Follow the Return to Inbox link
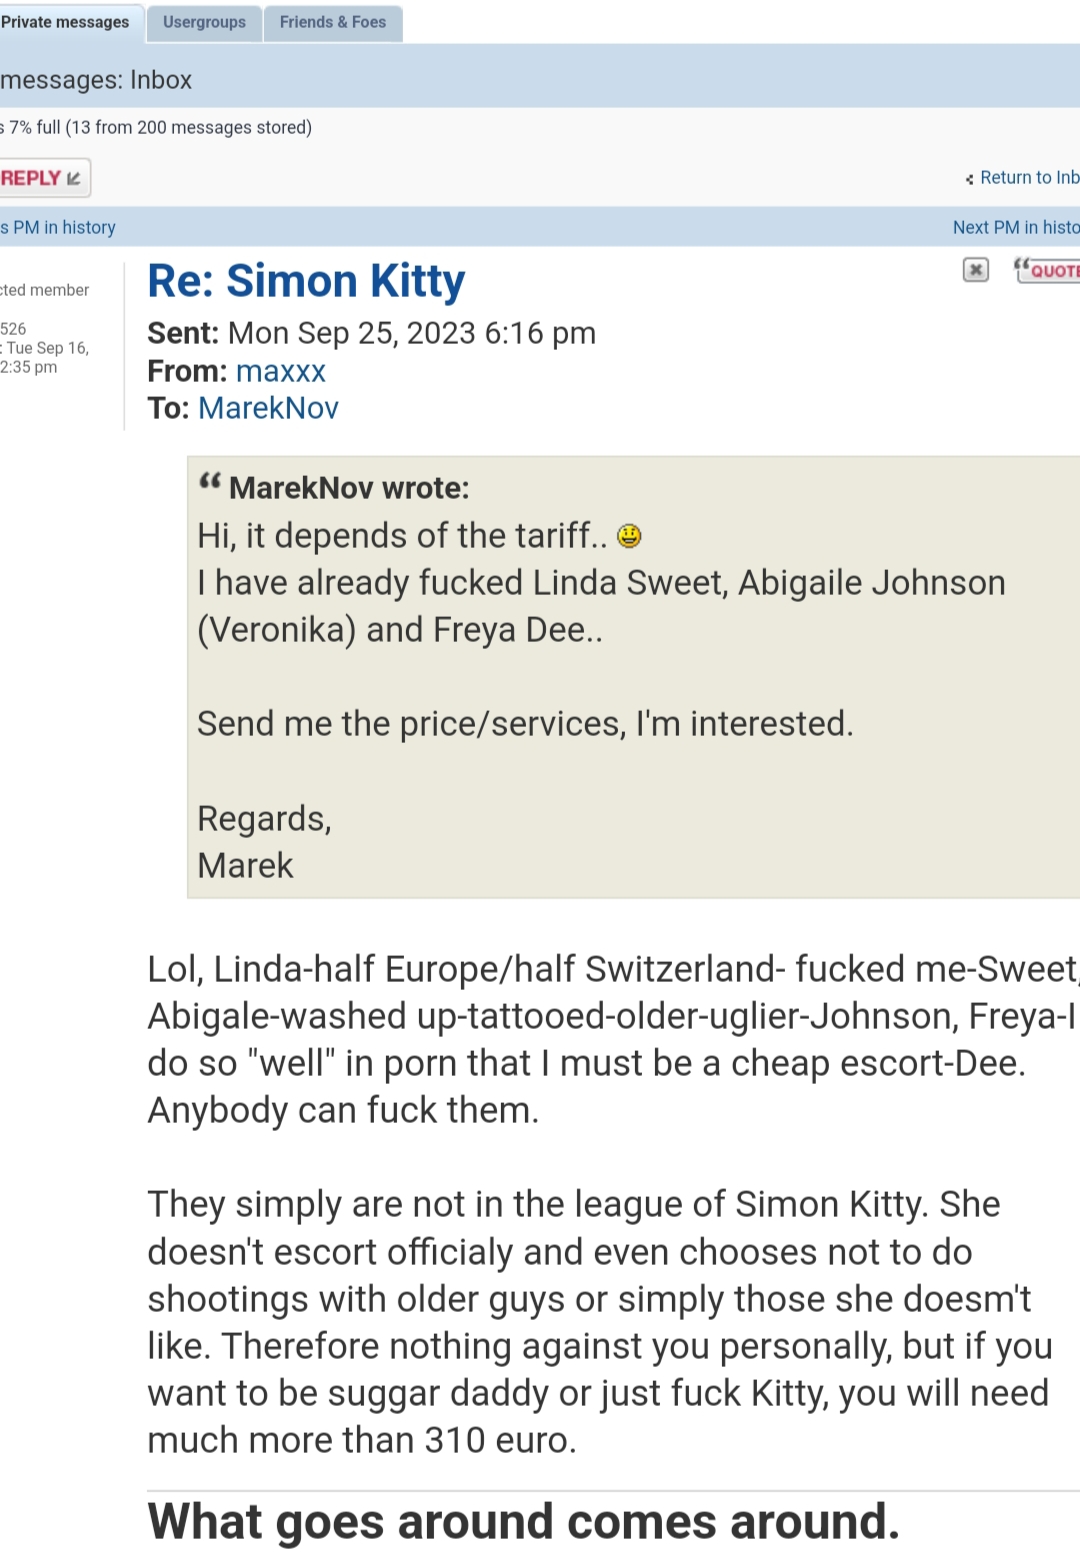 [1029, 177]
